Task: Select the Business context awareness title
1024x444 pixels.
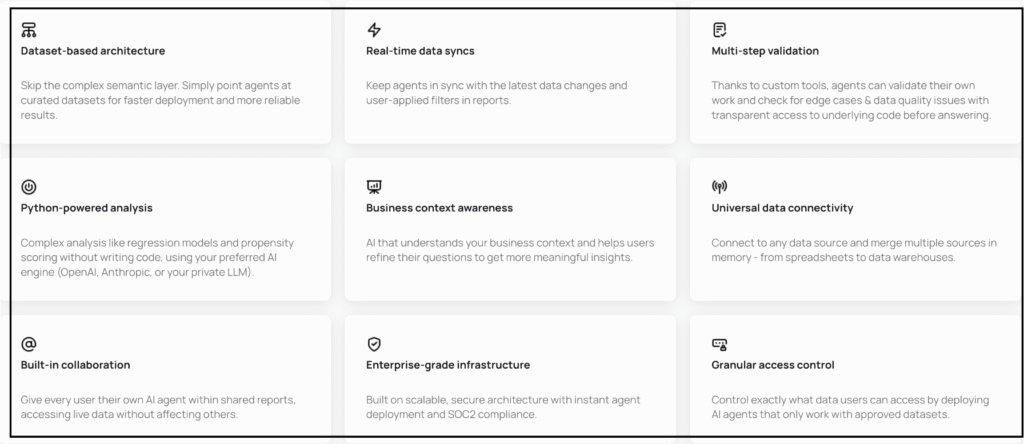Action: click(x=440, y=208)
